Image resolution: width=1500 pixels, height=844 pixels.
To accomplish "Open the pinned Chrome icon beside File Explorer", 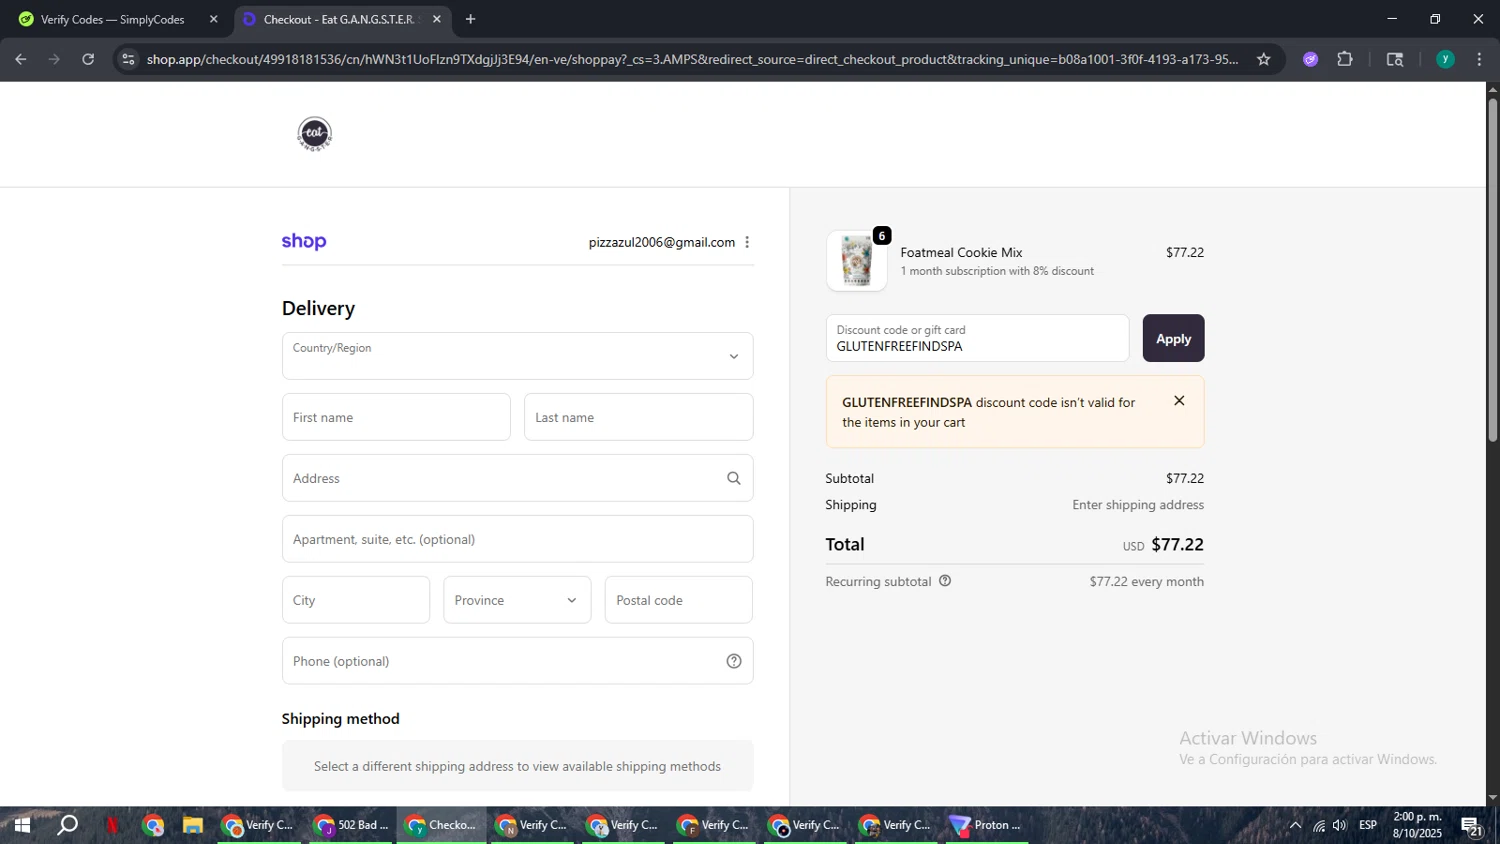I will pos(153,825).
